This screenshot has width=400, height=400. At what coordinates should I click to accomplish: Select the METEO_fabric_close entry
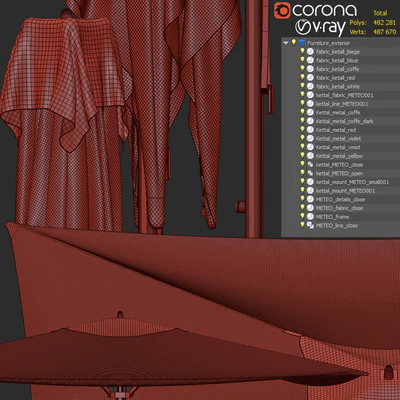[339, 208]
